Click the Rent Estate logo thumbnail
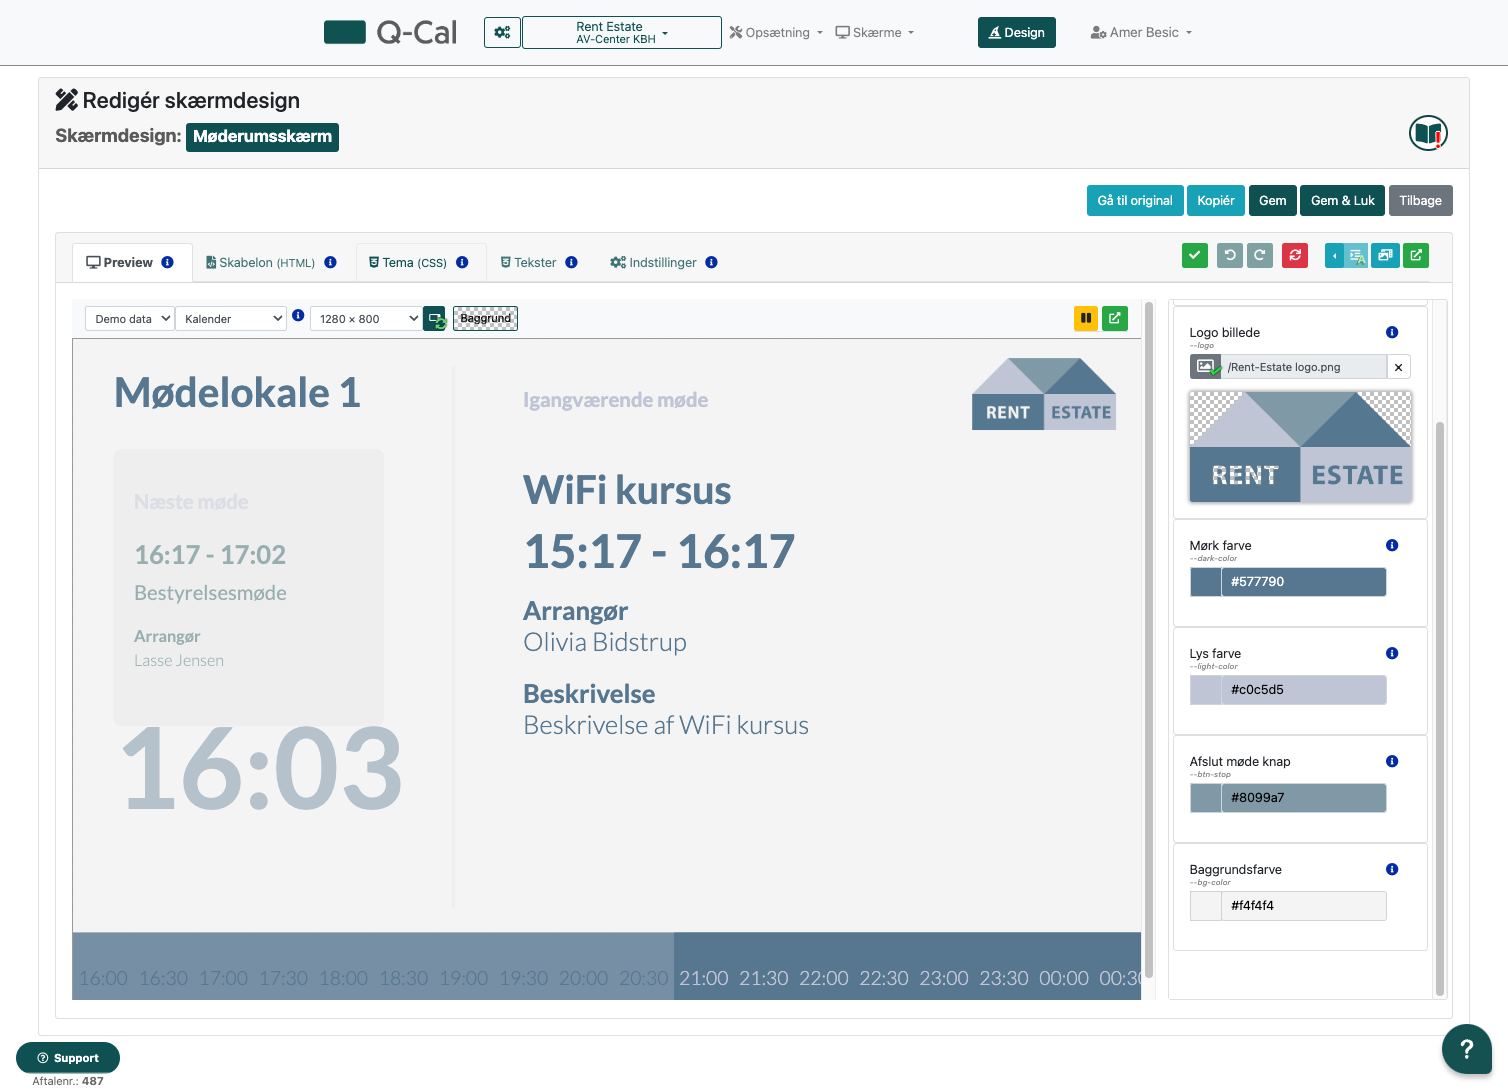 tap(1300, 446)
